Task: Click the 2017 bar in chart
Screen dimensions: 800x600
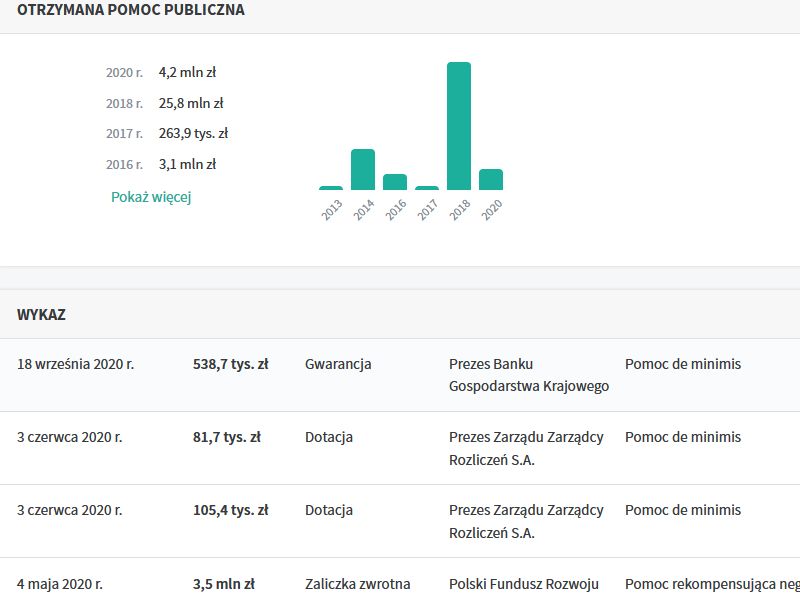Action: 427,187
